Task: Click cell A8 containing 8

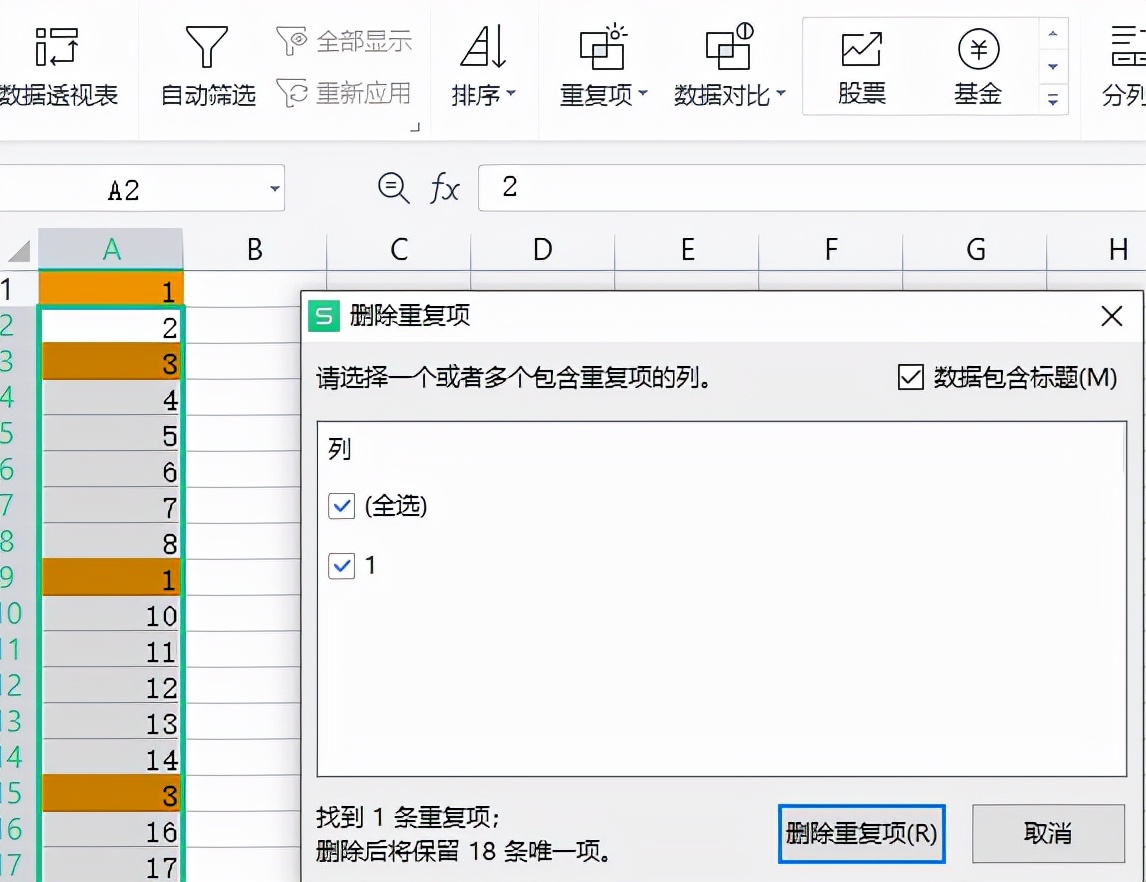Action: coord(110,541)
